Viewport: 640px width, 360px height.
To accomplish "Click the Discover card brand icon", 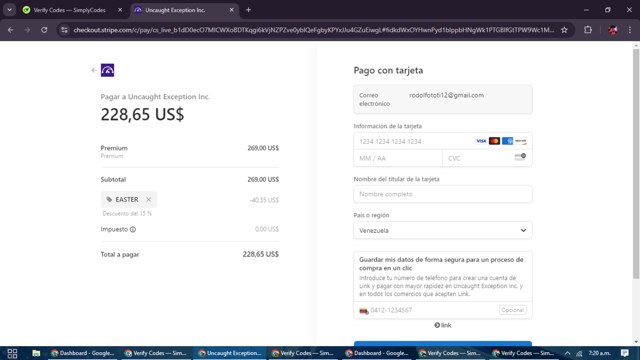I will (520, 141).
